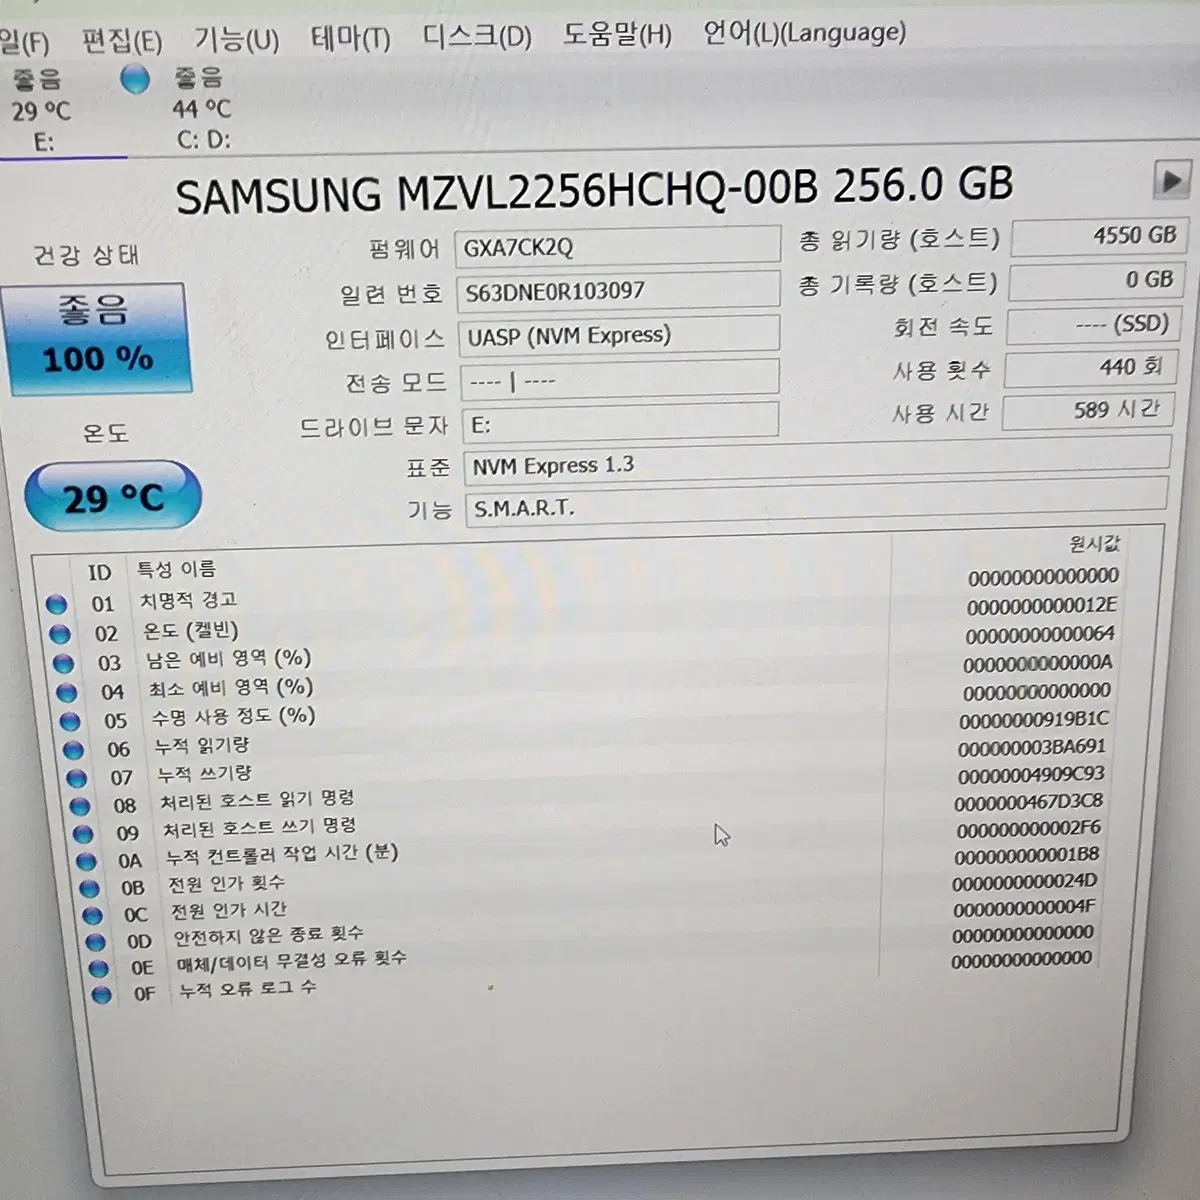Viewport: 1200px width, 1200px height.
Task: Select the 수명 사용 정도 (%) attribute name
Action: [233, 717]
